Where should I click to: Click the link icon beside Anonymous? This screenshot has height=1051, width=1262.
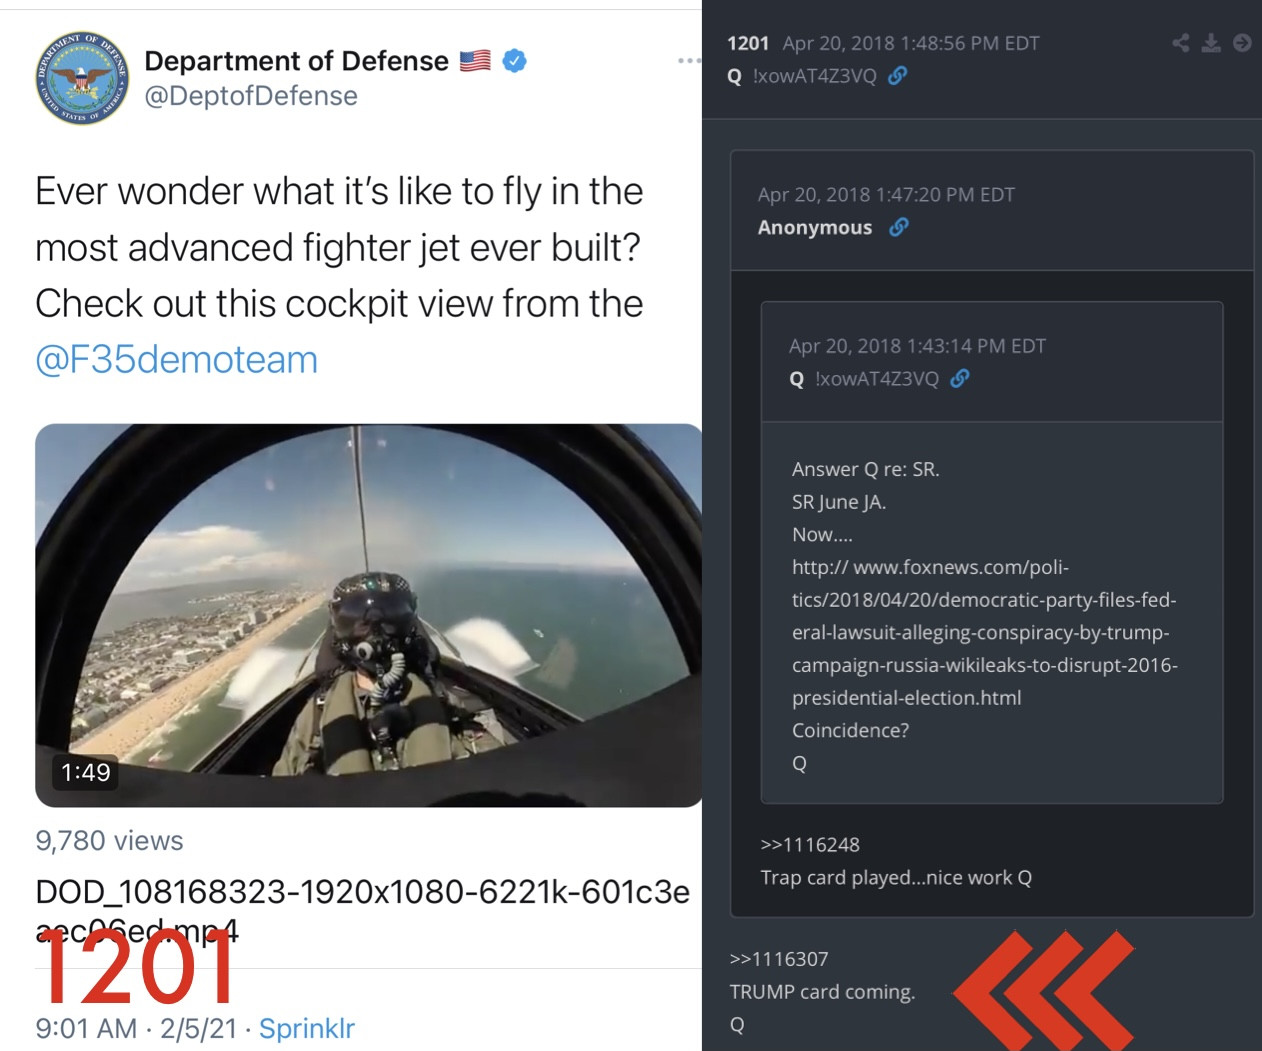coord(899,227)
